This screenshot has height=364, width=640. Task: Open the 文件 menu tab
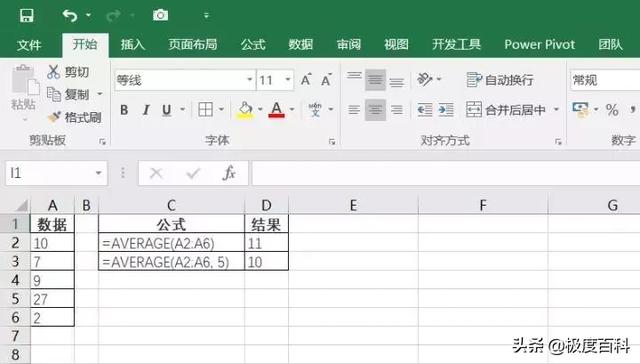[x=29, y=44]
